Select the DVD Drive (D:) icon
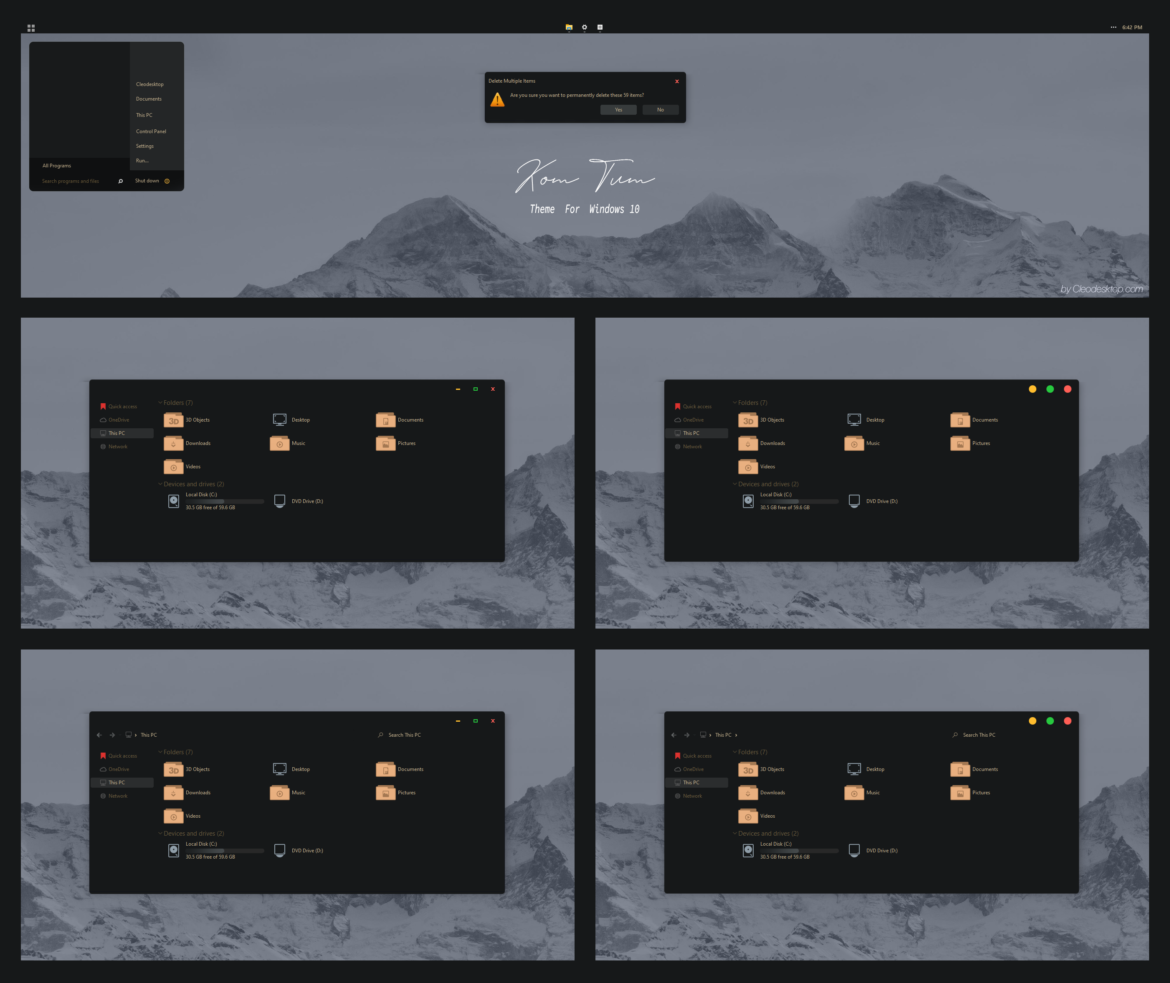Screen dimensions: 1170x983 point(278,500)
